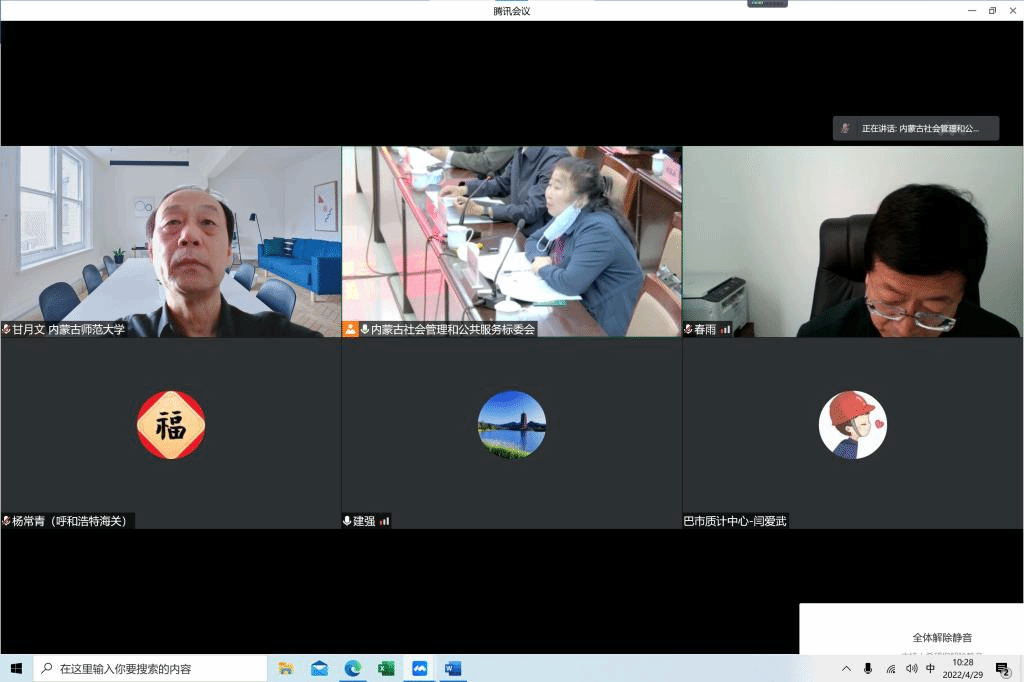Click microphone icon next to 建强

coord(348,521)
